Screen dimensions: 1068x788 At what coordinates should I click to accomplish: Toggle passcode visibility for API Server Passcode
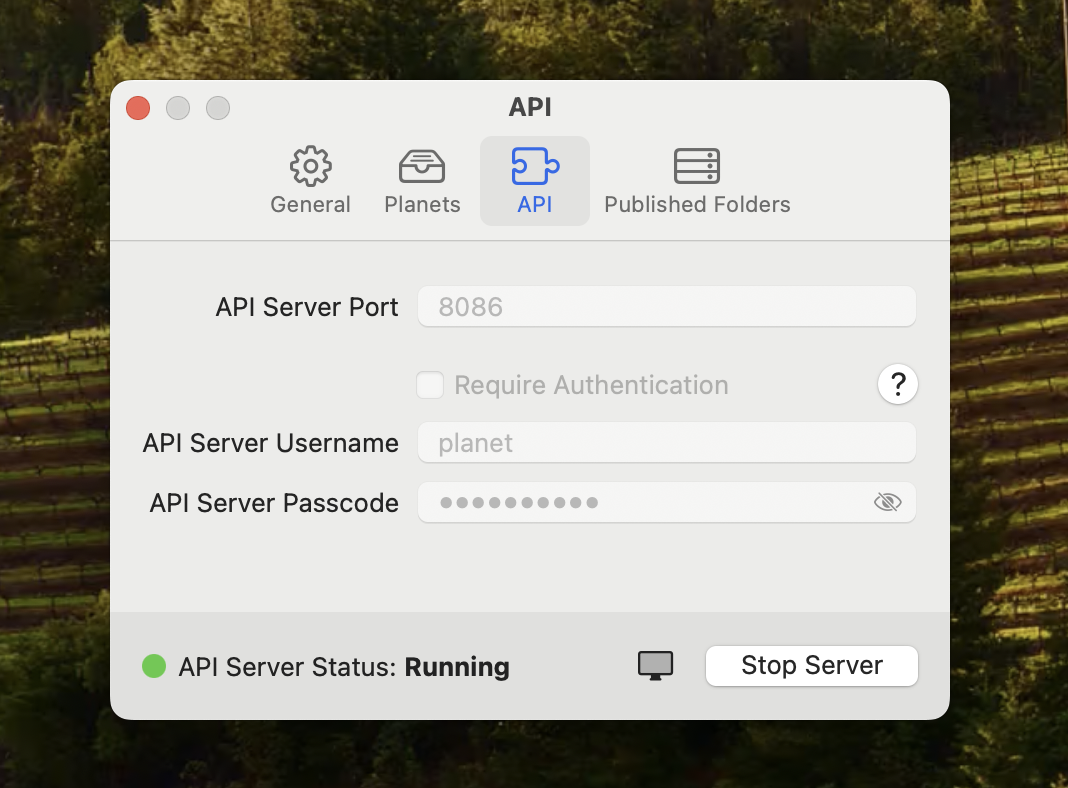[x=888, y=502]
